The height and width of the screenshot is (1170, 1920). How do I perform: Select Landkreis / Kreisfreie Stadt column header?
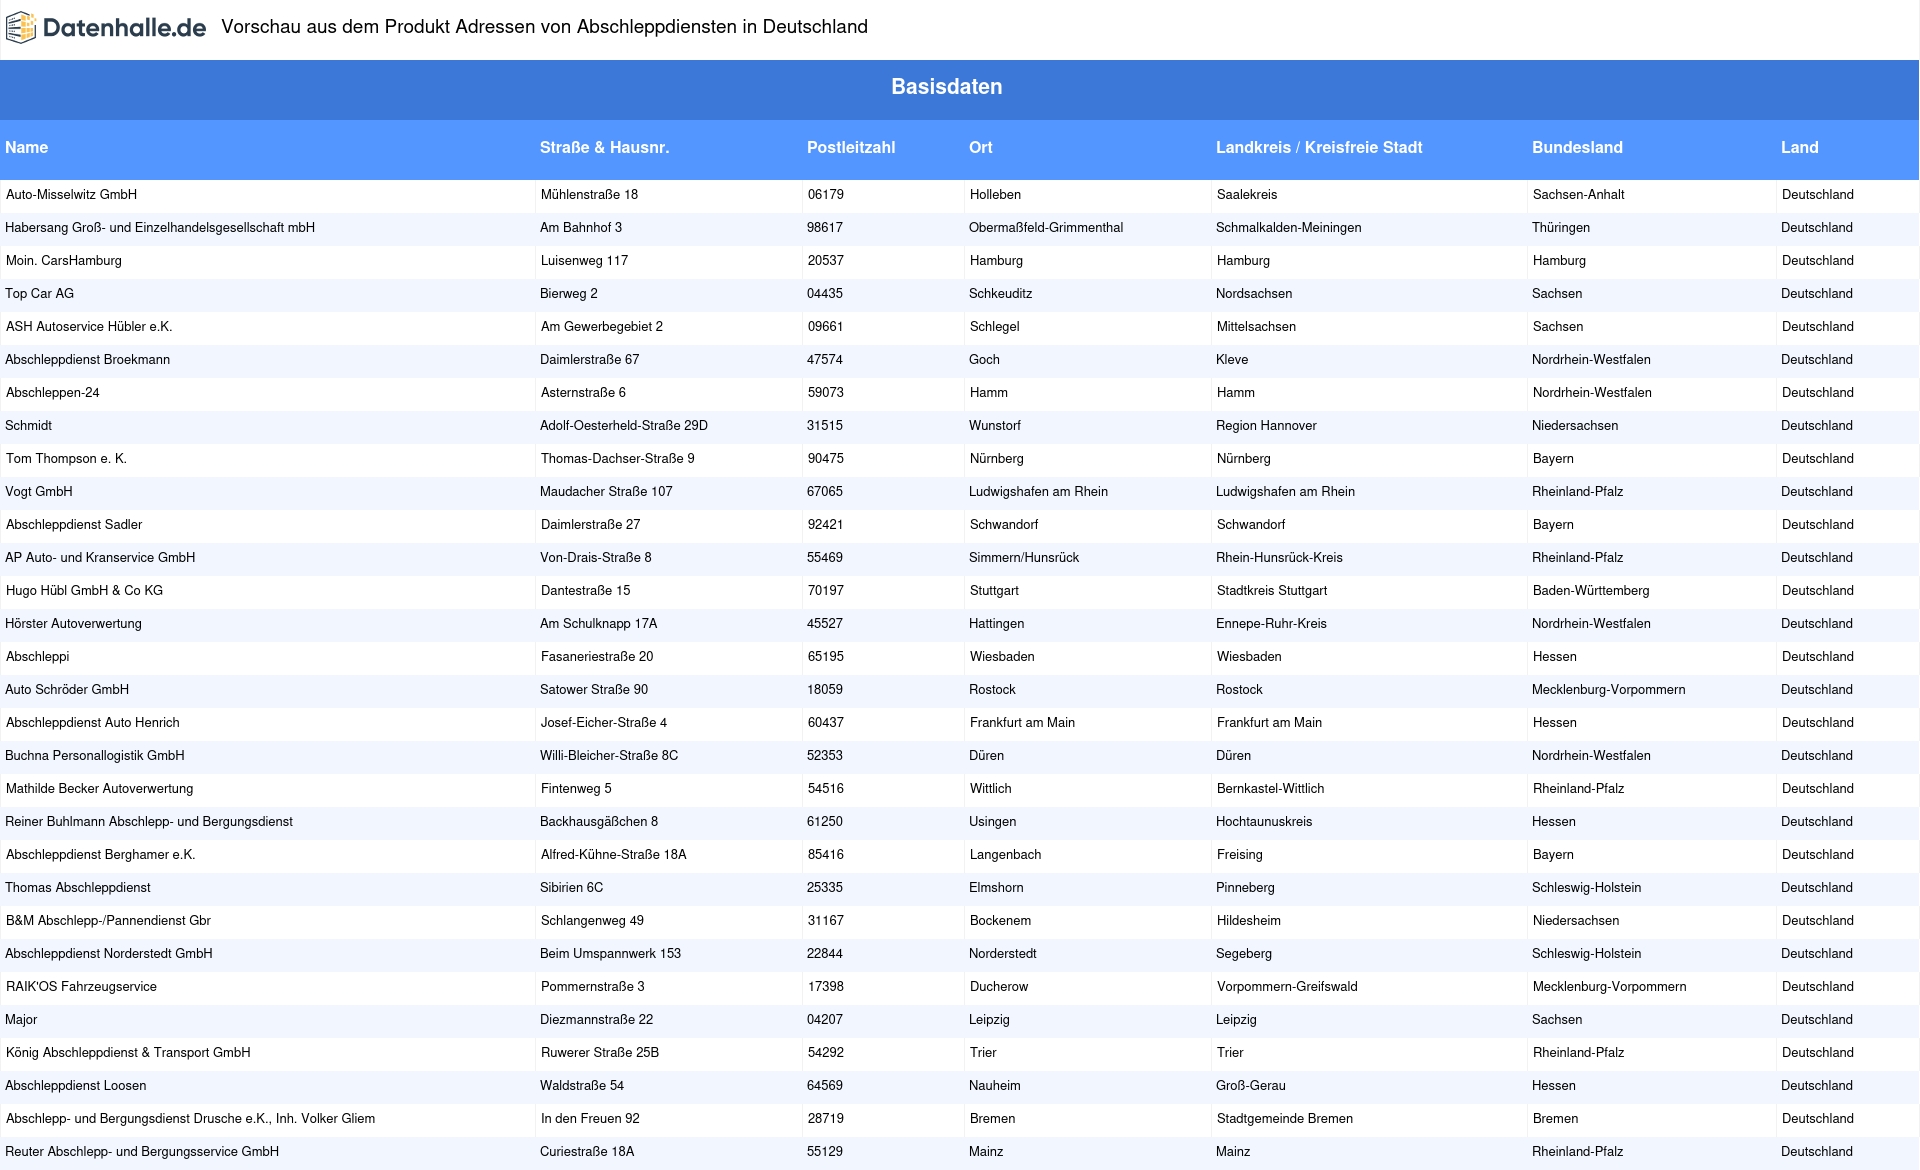pyautogui.click(x=1319, y=147)
